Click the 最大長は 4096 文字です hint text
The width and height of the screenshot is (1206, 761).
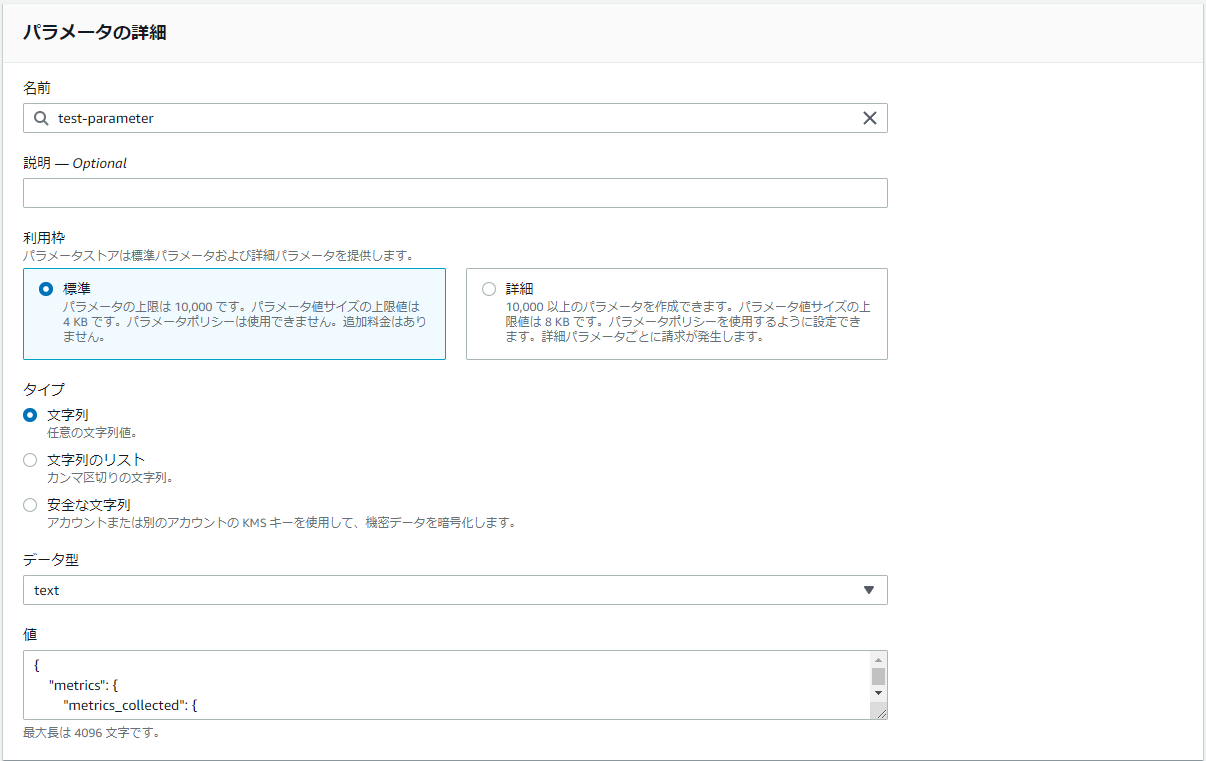[91, 732]
